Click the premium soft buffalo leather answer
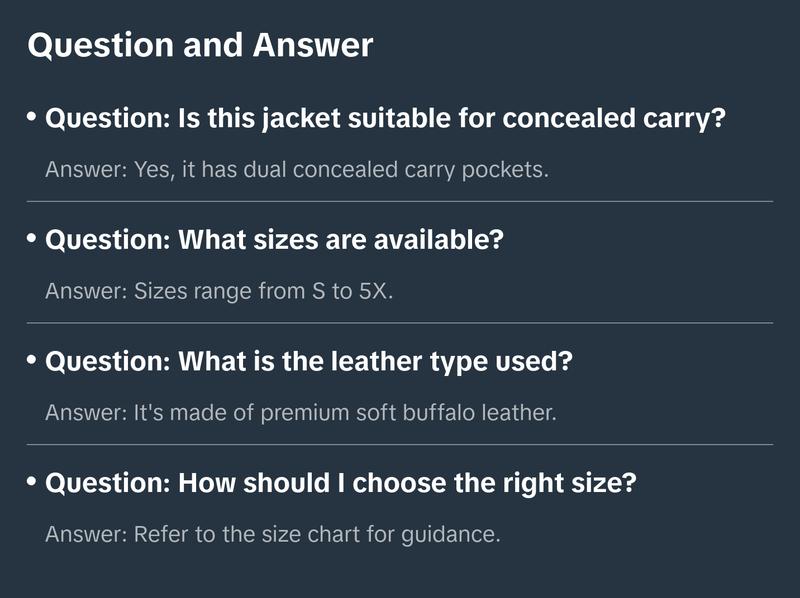800x598 pixels. [x=300, y=412]
